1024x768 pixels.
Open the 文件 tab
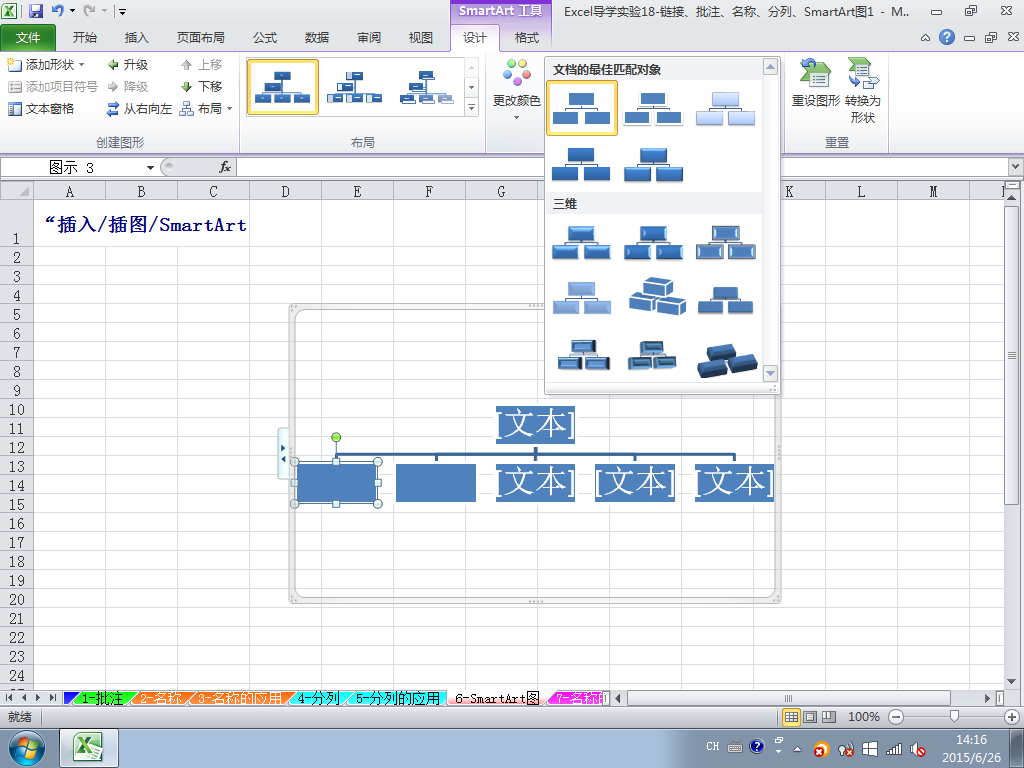[x=27, y=38]
